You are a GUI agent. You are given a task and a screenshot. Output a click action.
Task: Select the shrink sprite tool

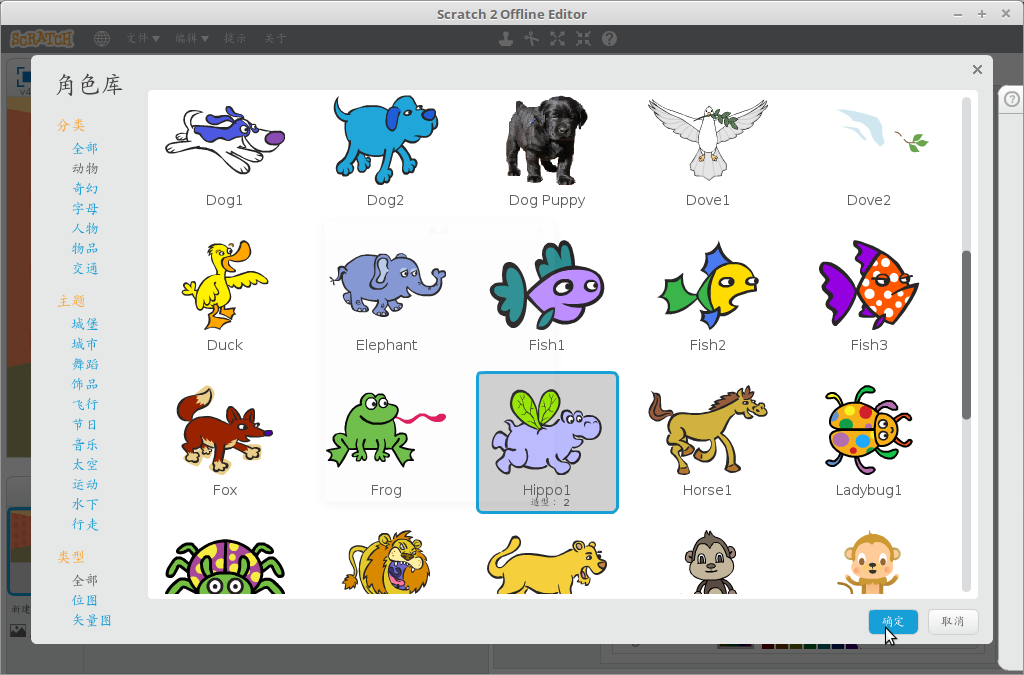583,39
